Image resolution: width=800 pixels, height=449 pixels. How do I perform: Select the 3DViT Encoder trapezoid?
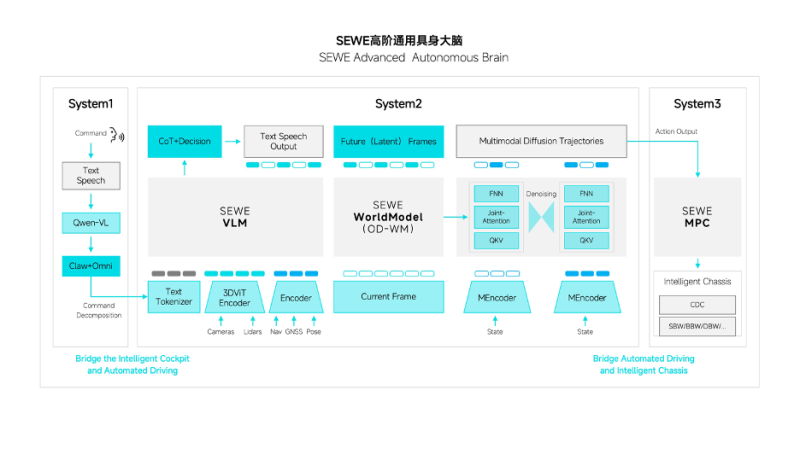pos(235,297)
